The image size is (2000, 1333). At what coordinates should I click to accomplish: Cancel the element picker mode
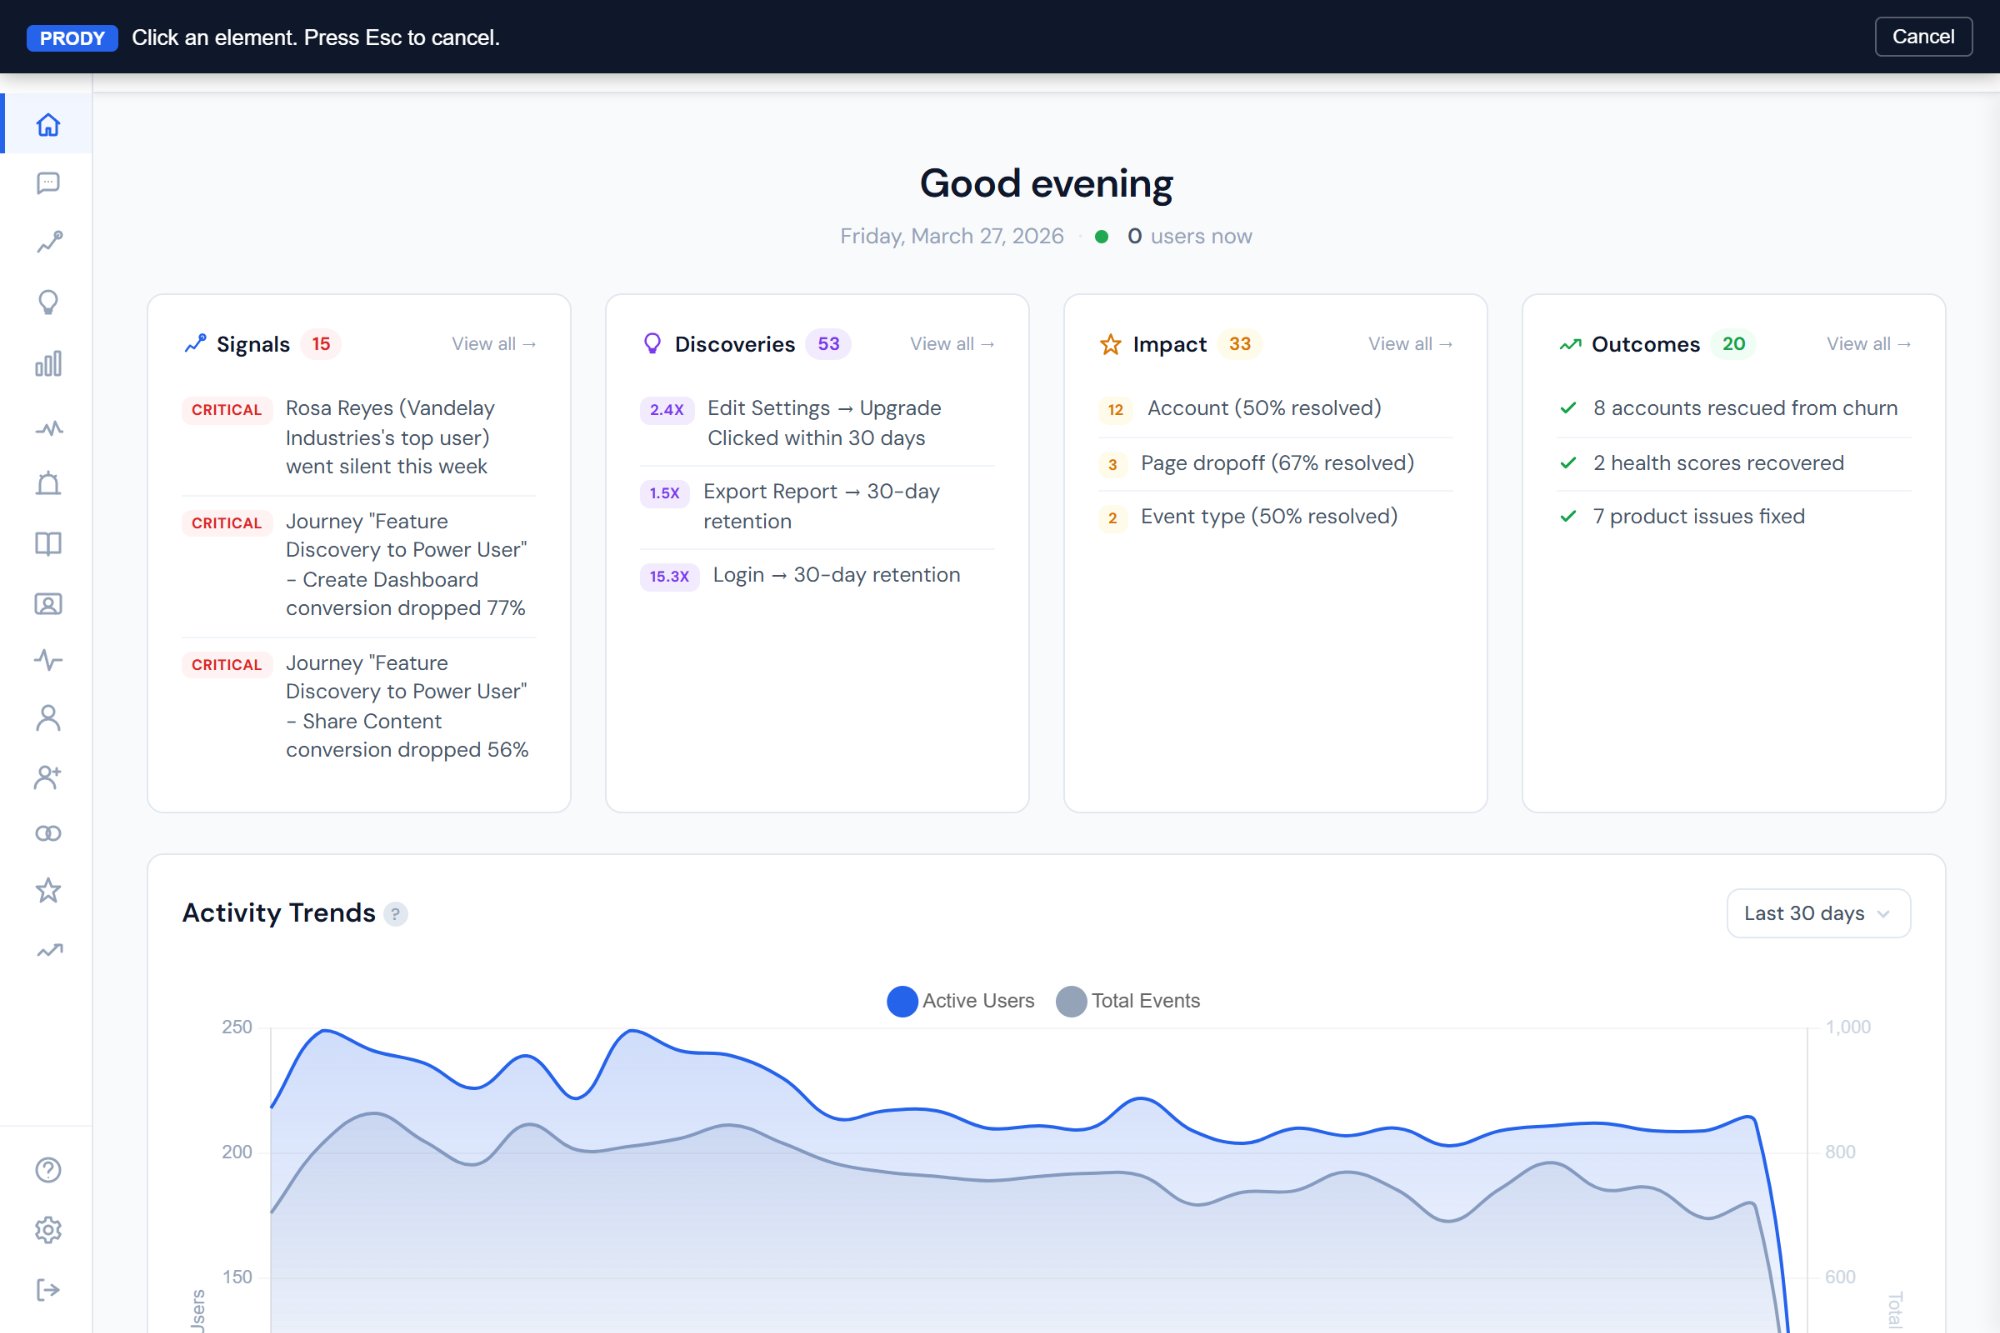click(1923, 37)
